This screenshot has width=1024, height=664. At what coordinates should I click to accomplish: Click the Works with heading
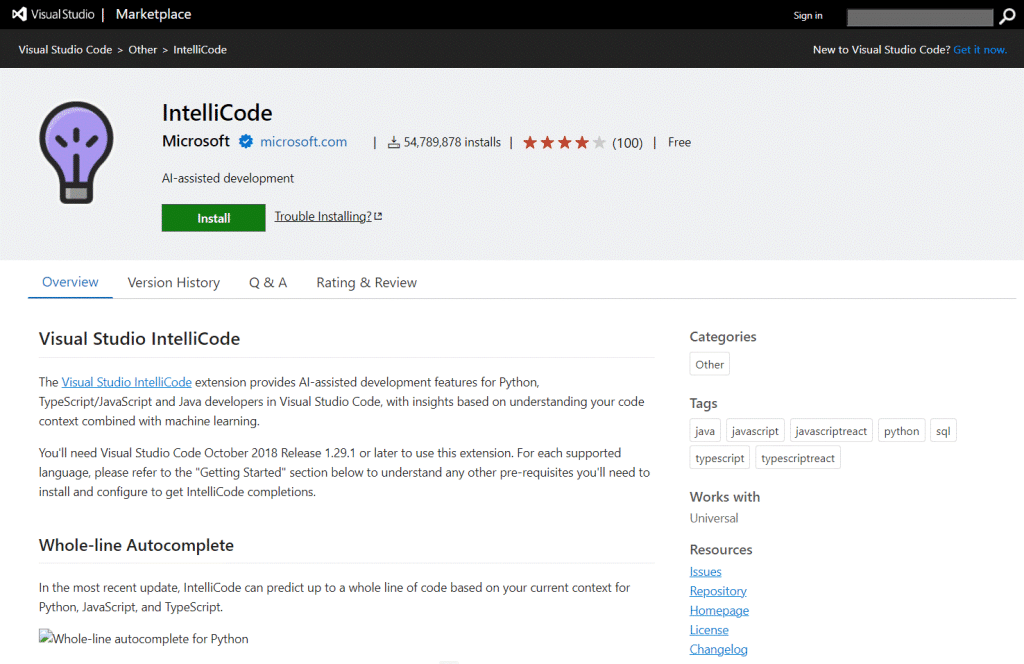[725, 497]
